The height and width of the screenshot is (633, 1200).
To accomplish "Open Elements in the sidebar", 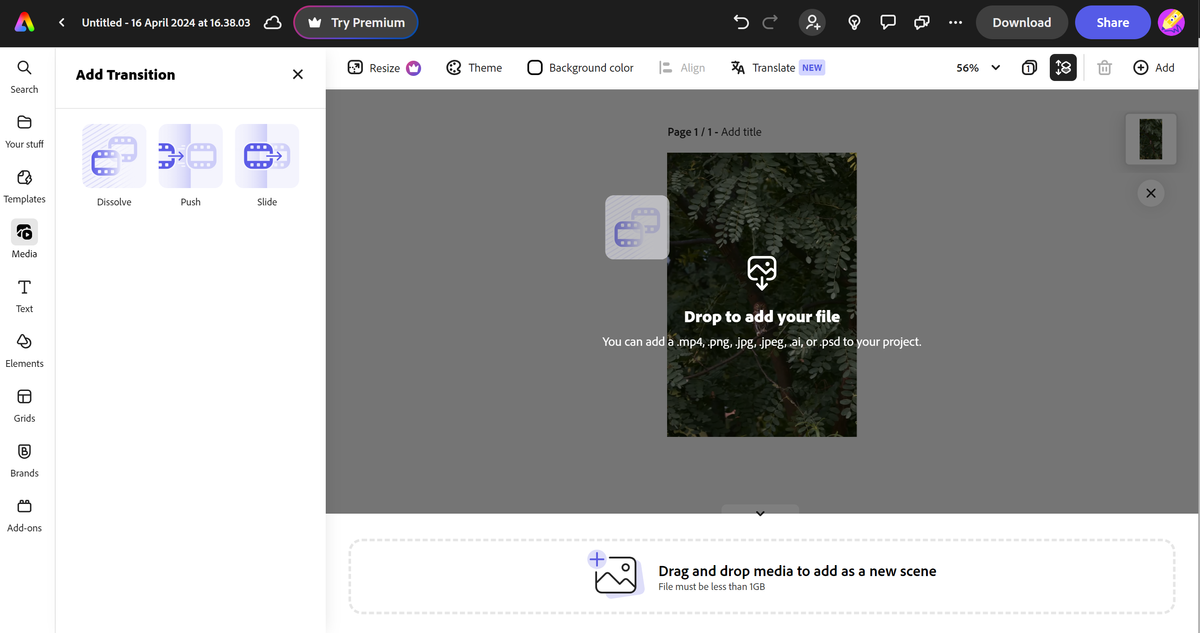I will pyautogui.click(x=24, y=350).
